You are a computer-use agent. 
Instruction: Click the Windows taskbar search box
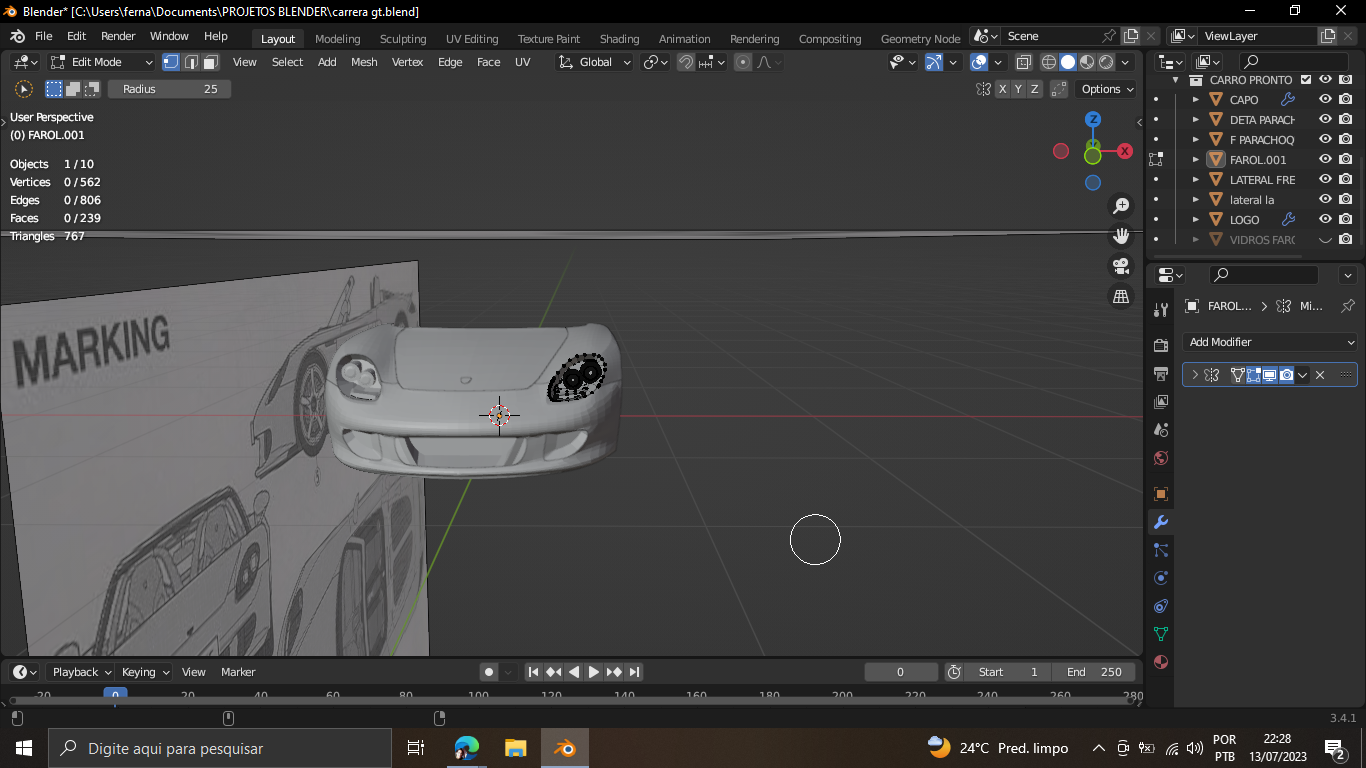click(222, 748)
